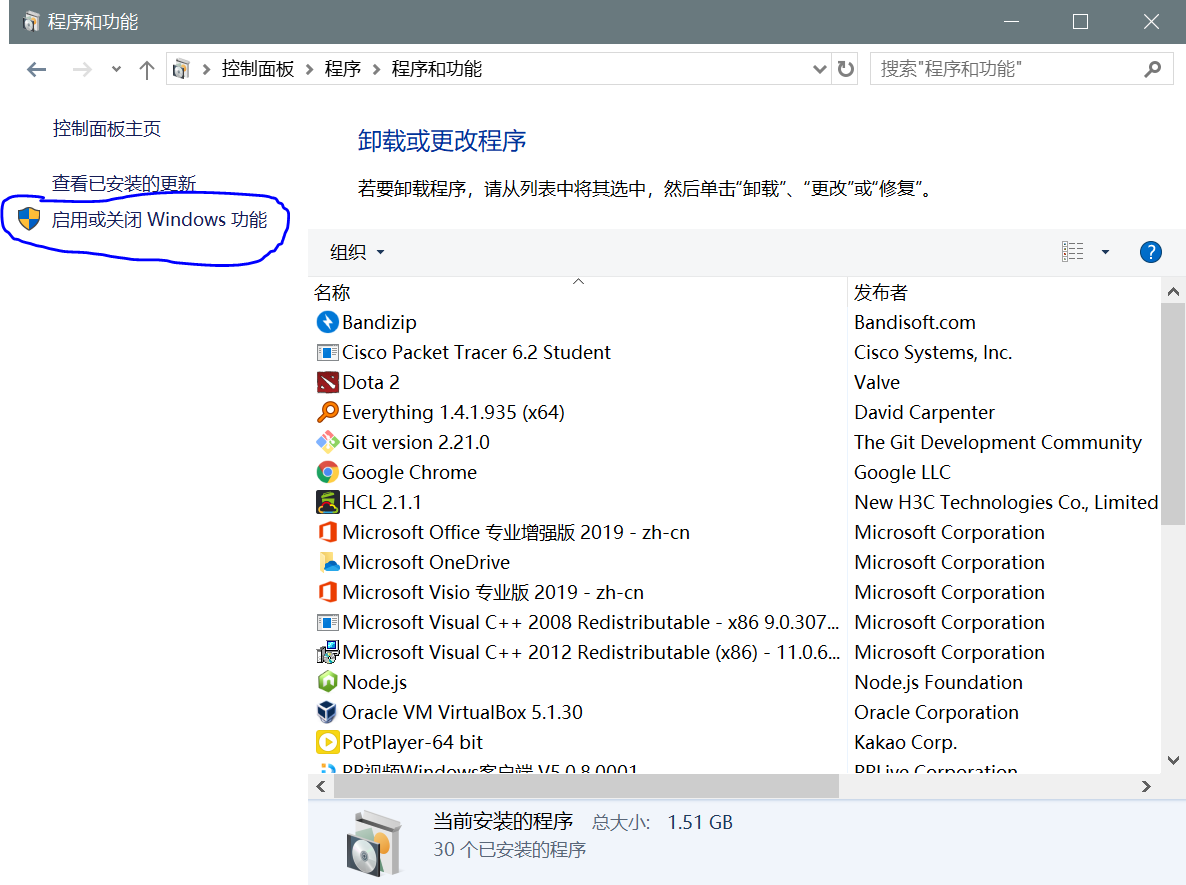Click the Dota 2 icon in list
Viewport: 1186px width, 885px height.
[x=327, y=382]
